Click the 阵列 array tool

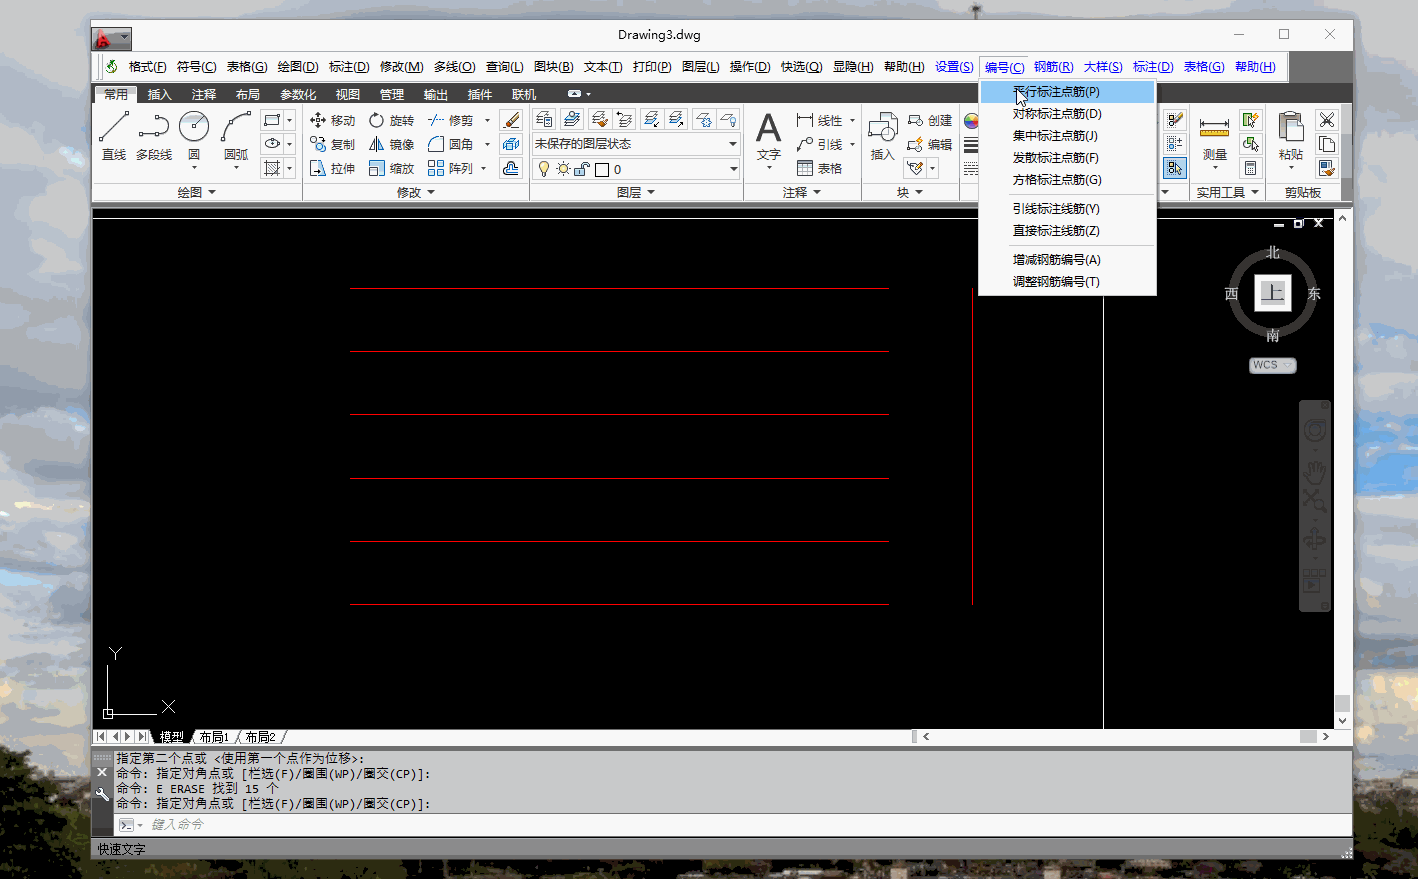[450, 168]
